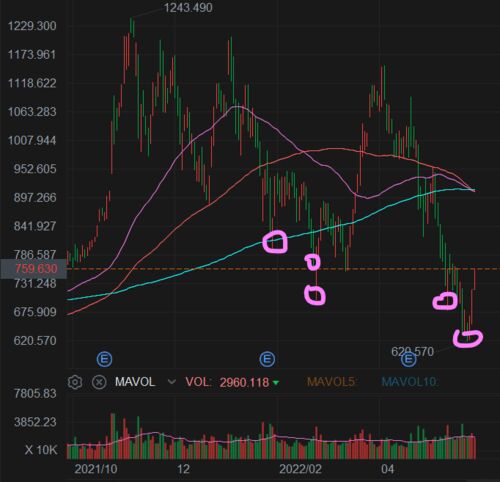Click the 1229.300 price axis label
The height and width of the screenshot is (482, 500).
coord(32,26)
